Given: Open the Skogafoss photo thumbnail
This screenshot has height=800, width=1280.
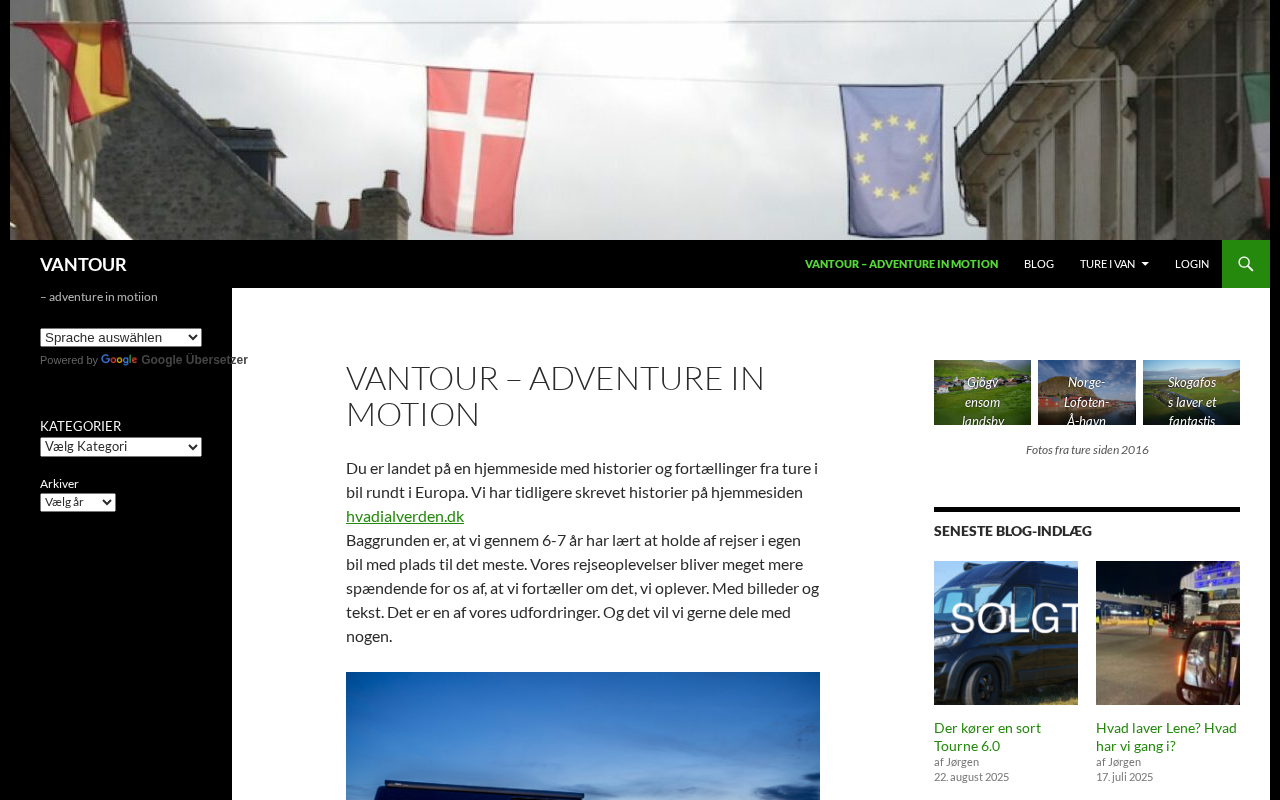Looking at the screenshot, I should click(x=1191, y=392).
